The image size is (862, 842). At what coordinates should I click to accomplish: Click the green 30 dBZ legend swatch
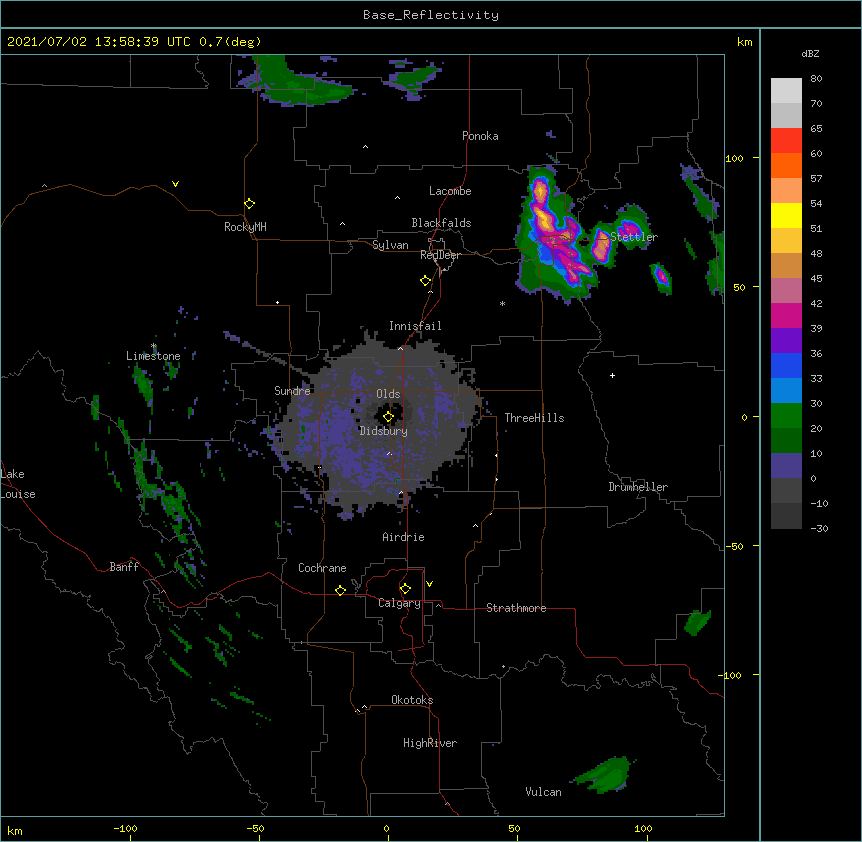coord(786,416)
